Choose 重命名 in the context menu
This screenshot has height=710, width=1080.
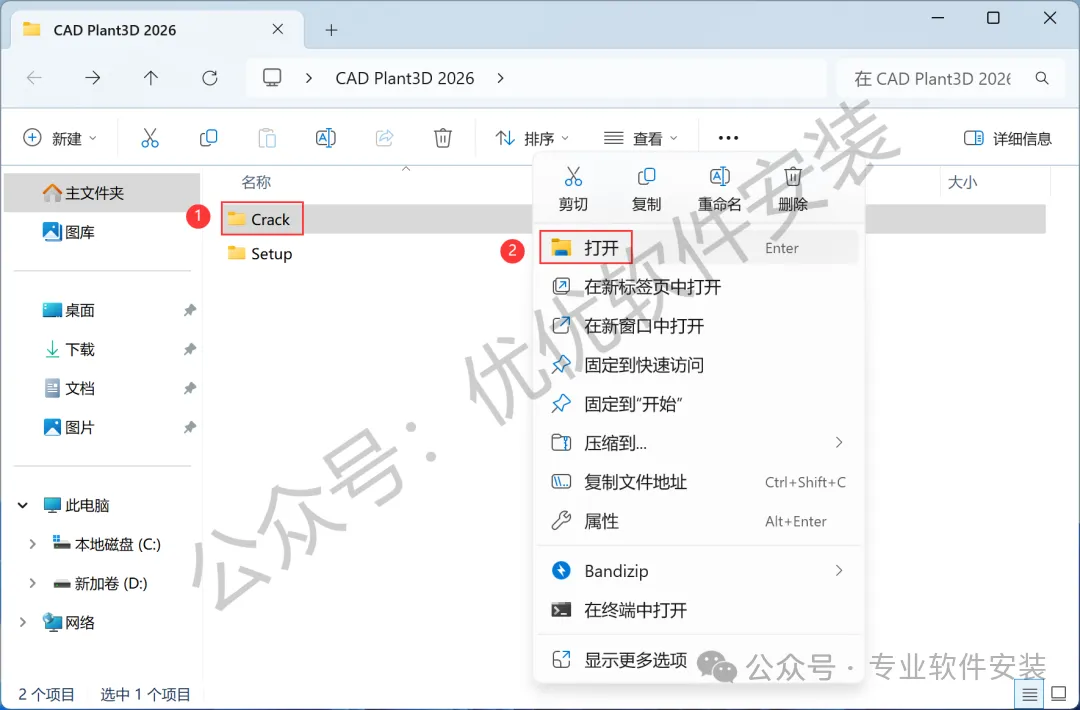point(719,189)
